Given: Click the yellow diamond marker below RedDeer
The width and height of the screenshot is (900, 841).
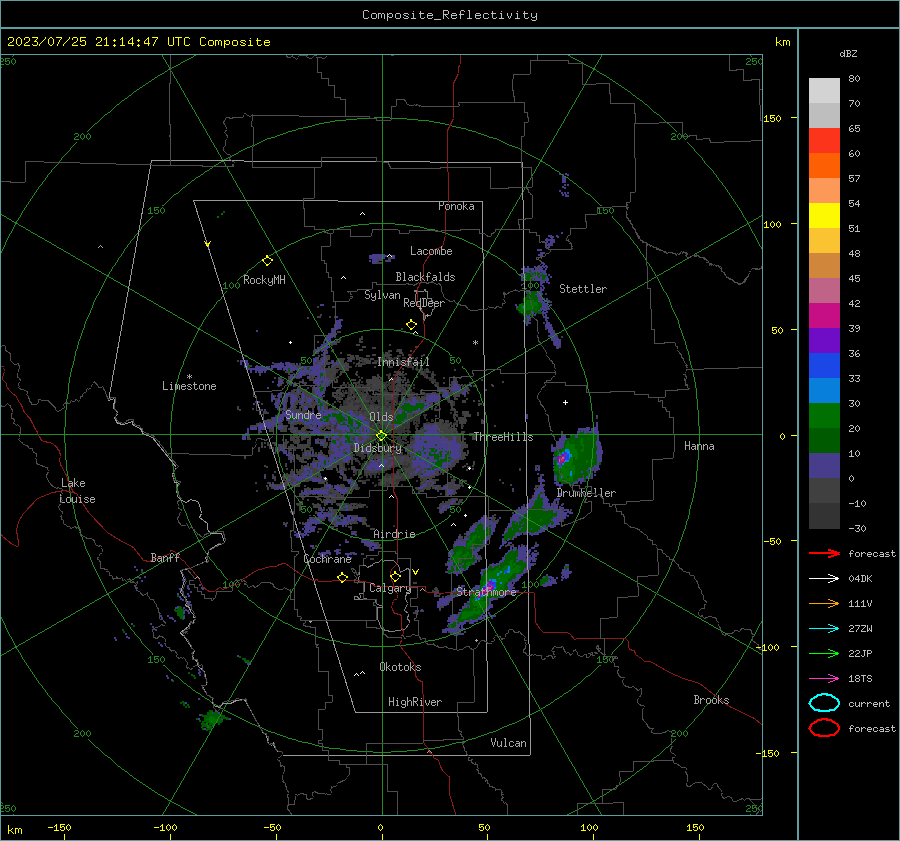Looking at the screenshot, I should (x=411, y=325).
